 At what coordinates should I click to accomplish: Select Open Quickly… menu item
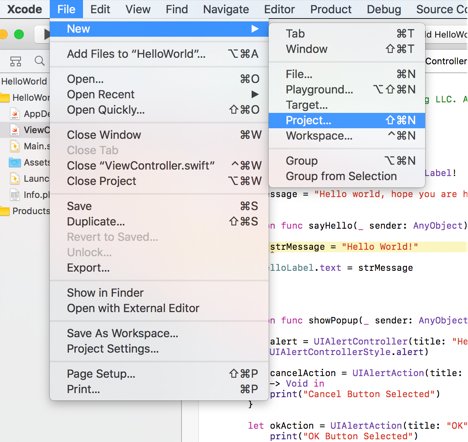tap(159, 110)
